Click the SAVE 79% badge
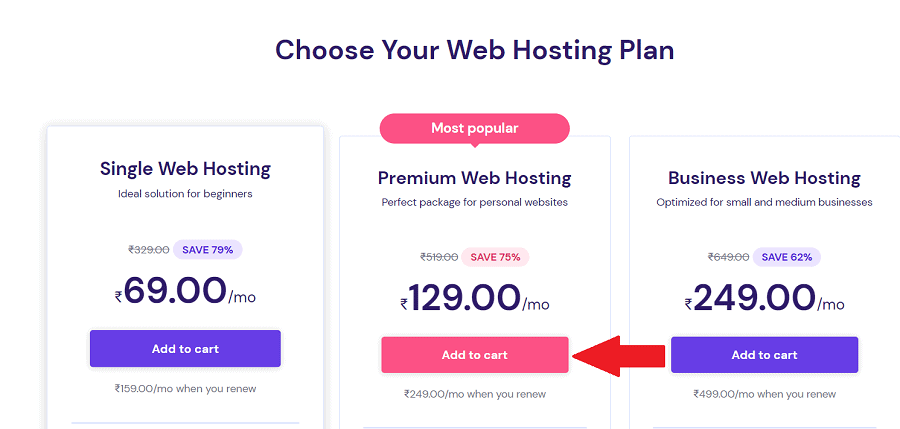Image resolution: width=900 pixels, height=429 pixels. coord(208,250)
